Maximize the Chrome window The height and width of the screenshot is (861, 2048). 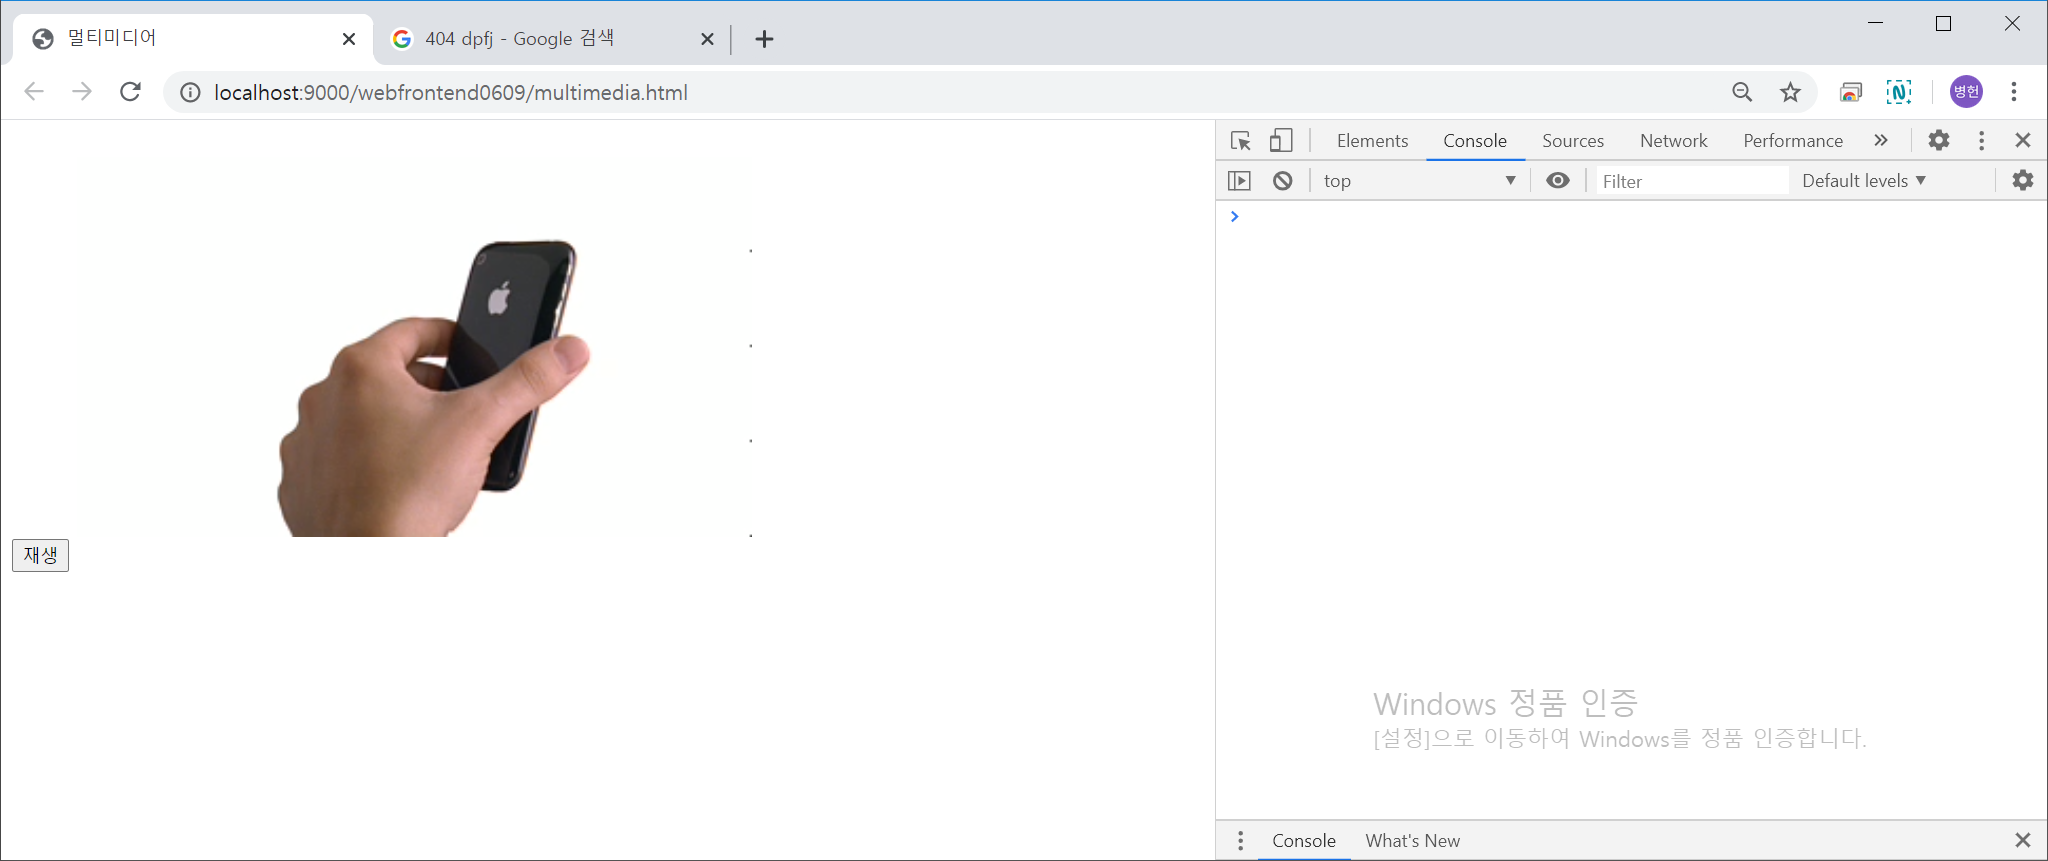(x=1944, y=23)
